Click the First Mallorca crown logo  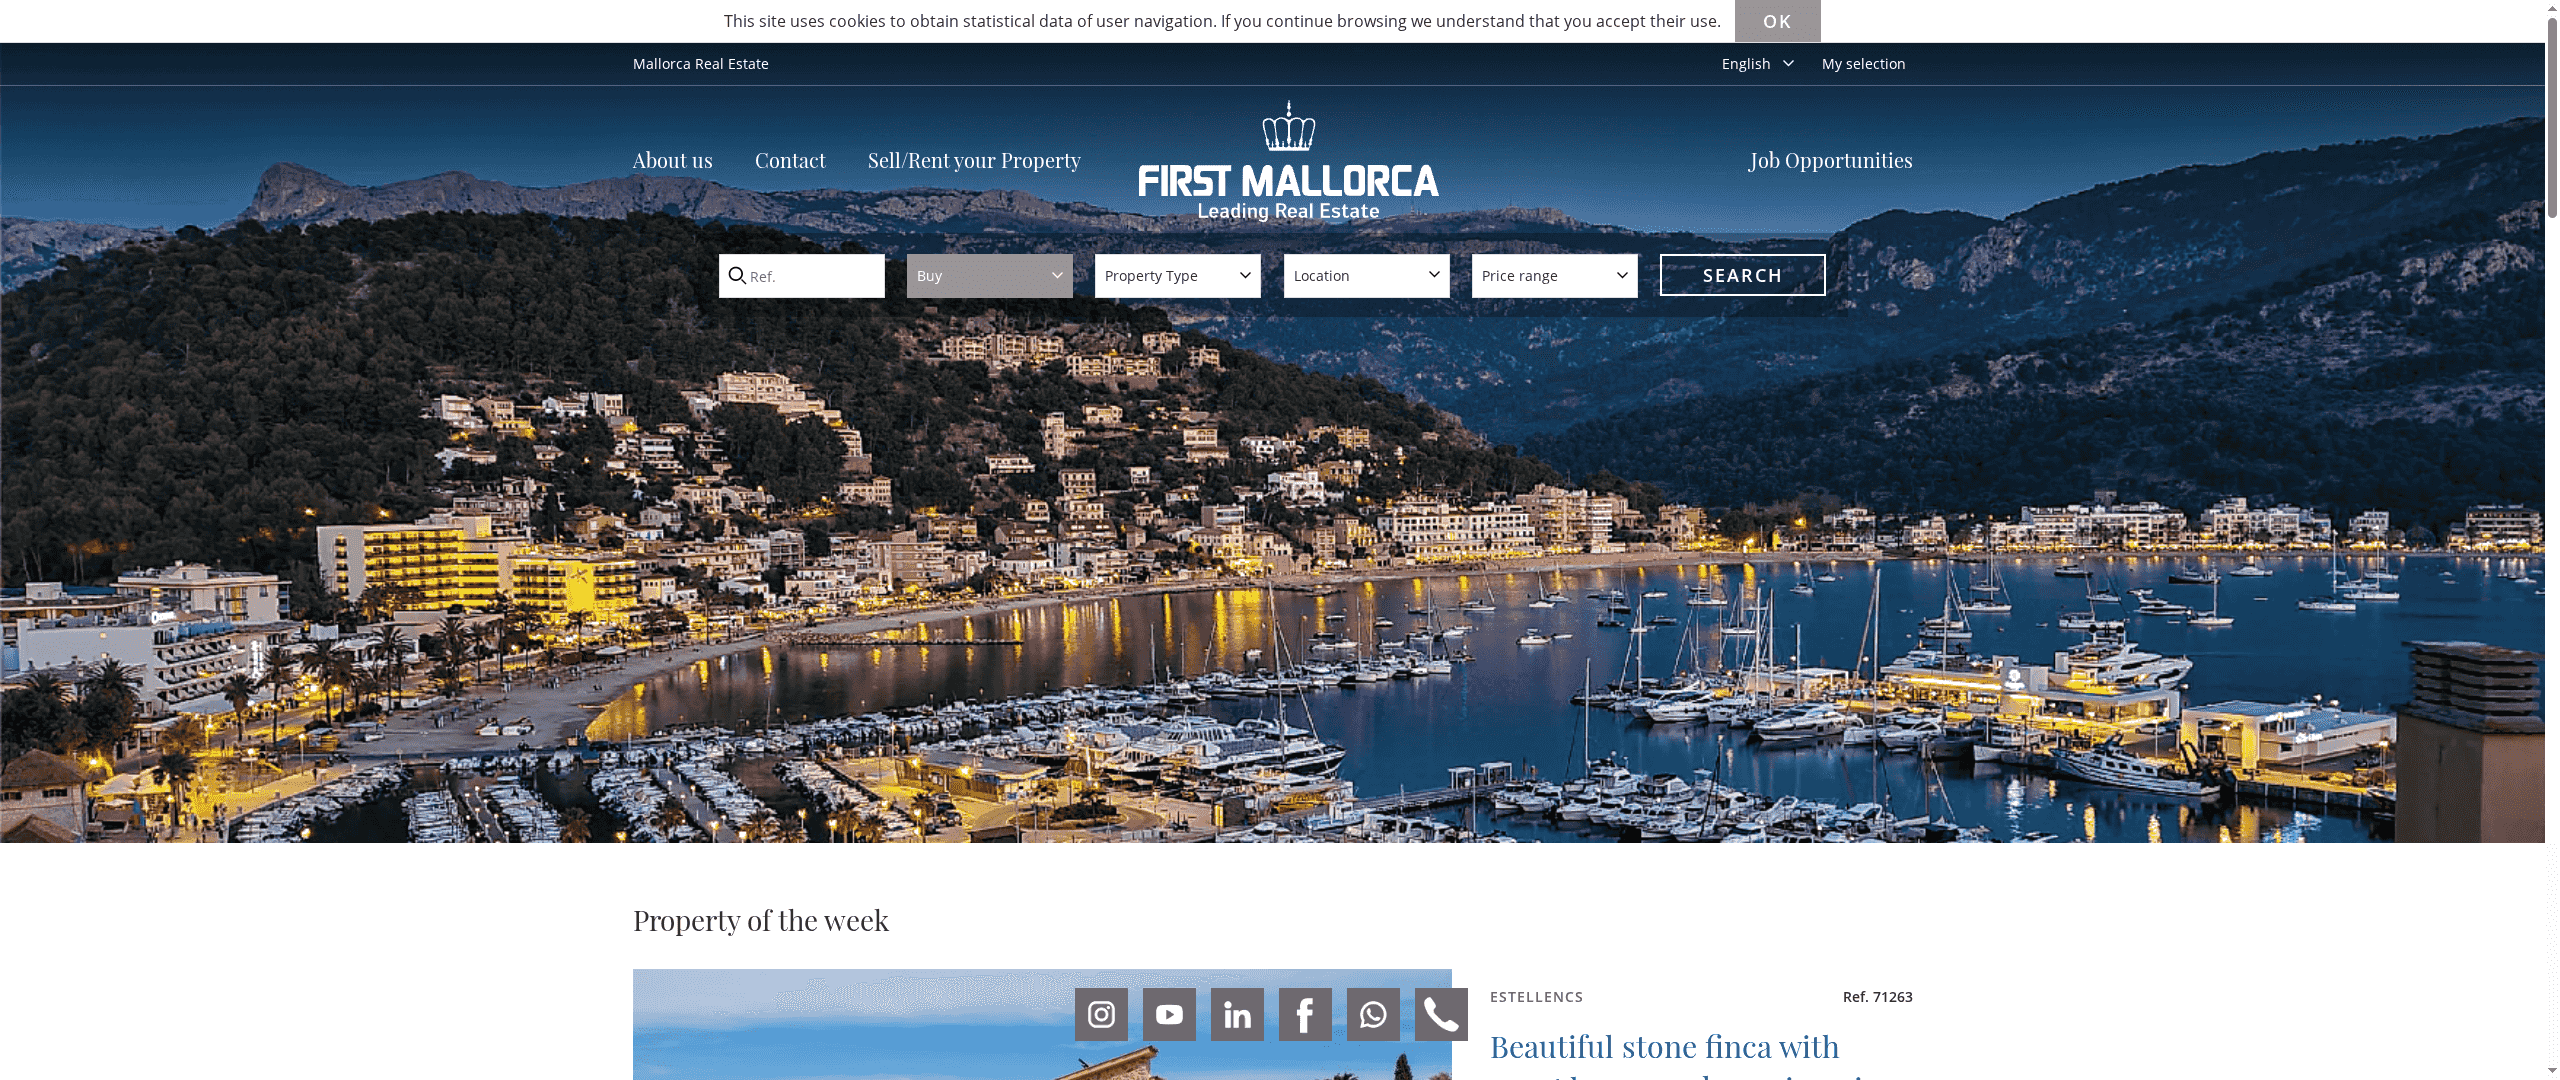[1288, 161]
